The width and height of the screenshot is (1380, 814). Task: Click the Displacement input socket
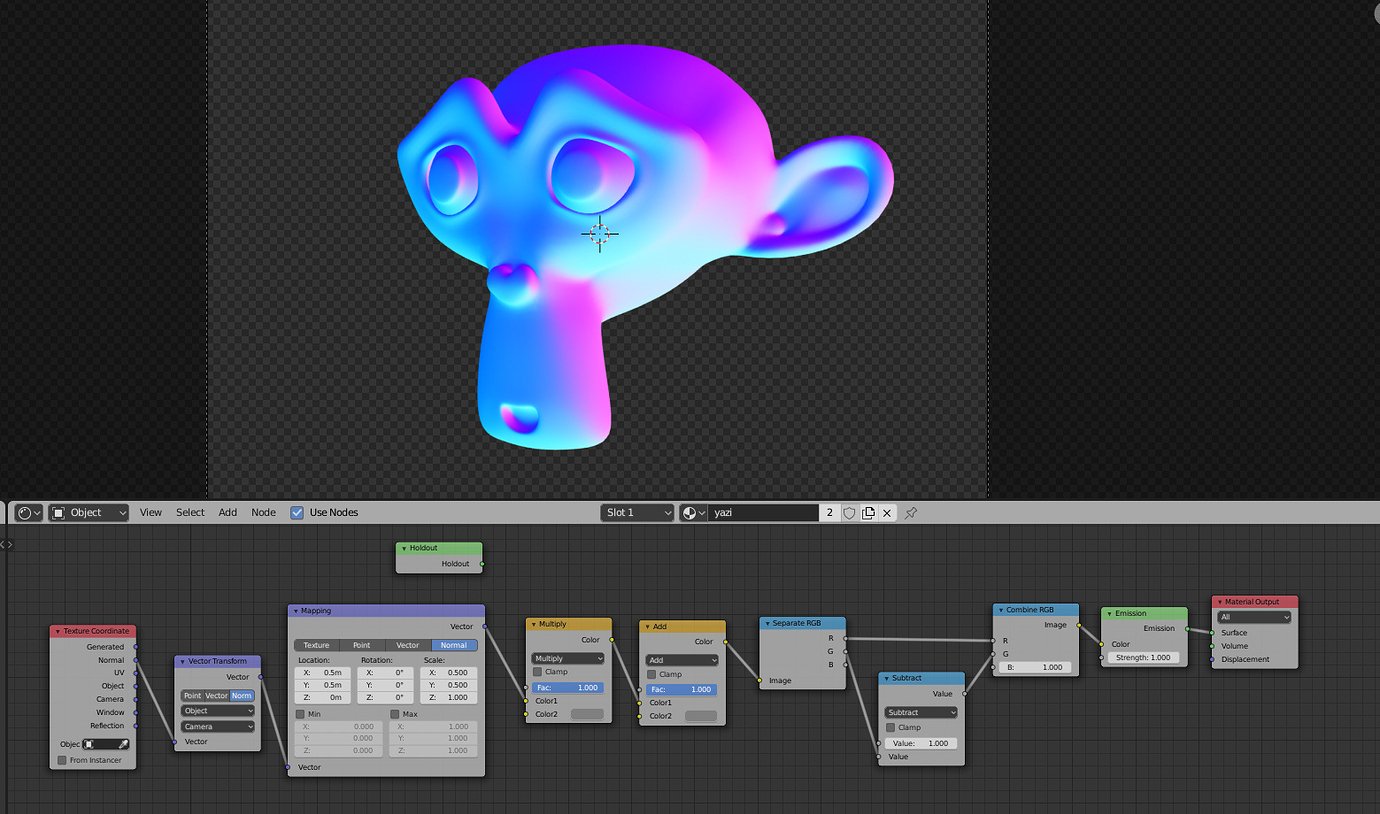pos(1212,659)
